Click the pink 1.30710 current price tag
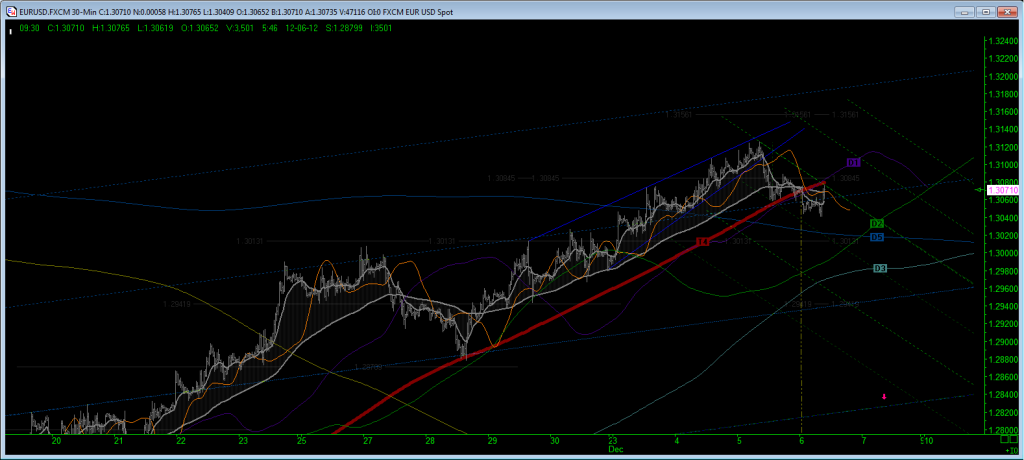Viewport: 1024px width, 460px height. (1002, 189)
